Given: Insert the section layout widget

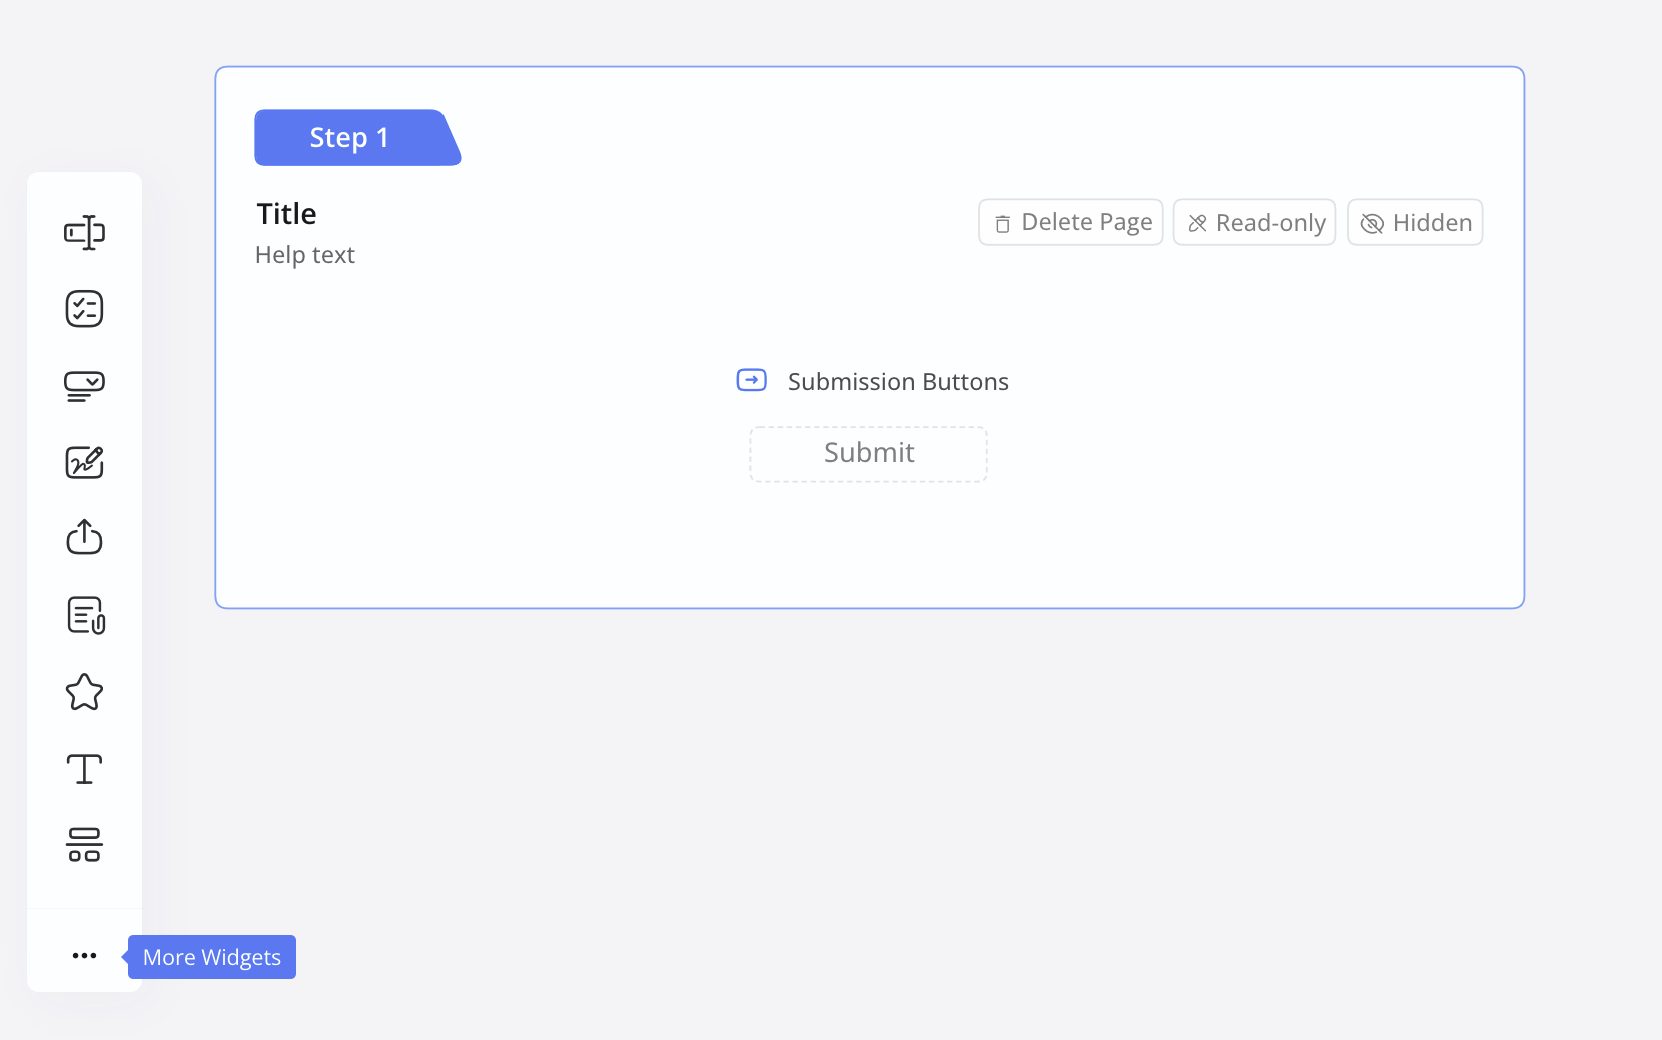Looking at the screenshot, I should pyautogui.click(x=84, y=845).
